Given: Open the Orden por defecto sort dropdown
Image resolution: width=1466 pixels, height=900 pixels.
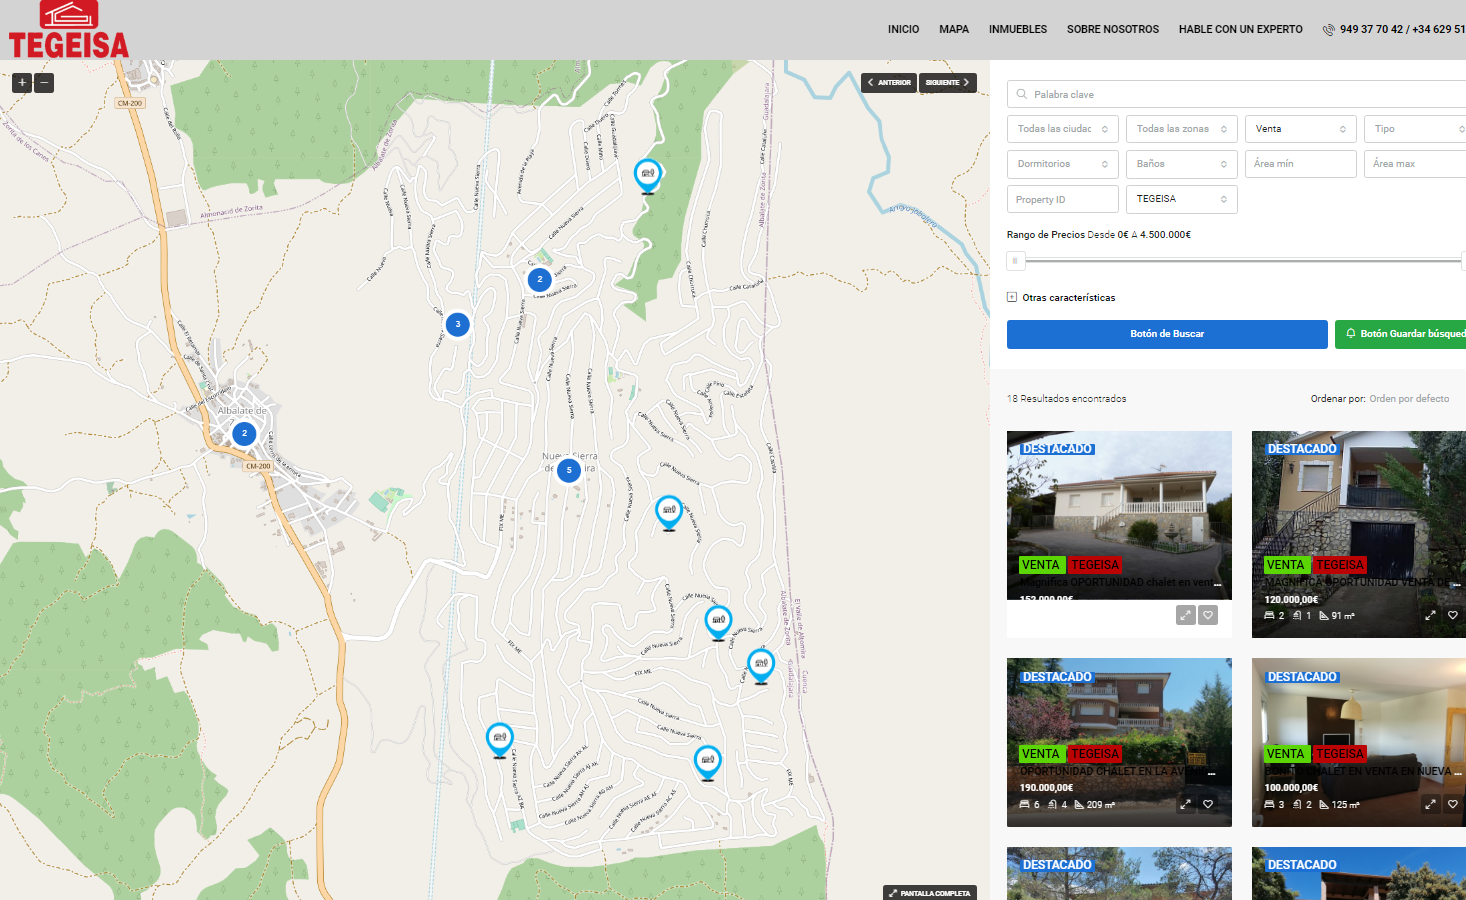Looking at the screenshot, I should (1409, 399).
